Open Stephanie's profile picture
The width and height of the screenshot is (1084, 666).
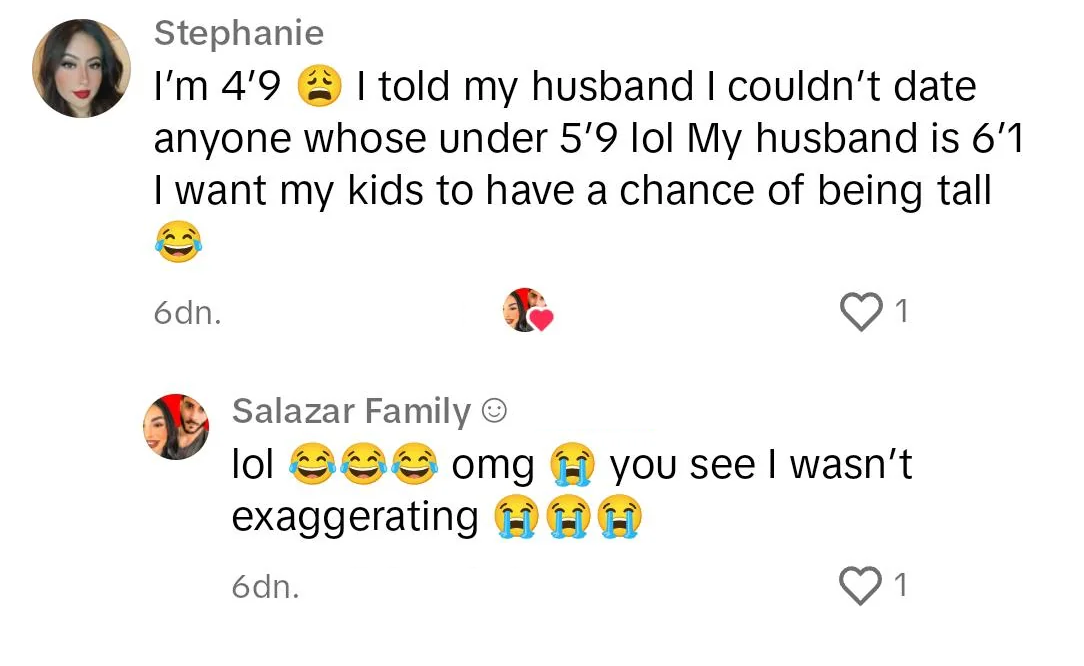coord(82,68)
